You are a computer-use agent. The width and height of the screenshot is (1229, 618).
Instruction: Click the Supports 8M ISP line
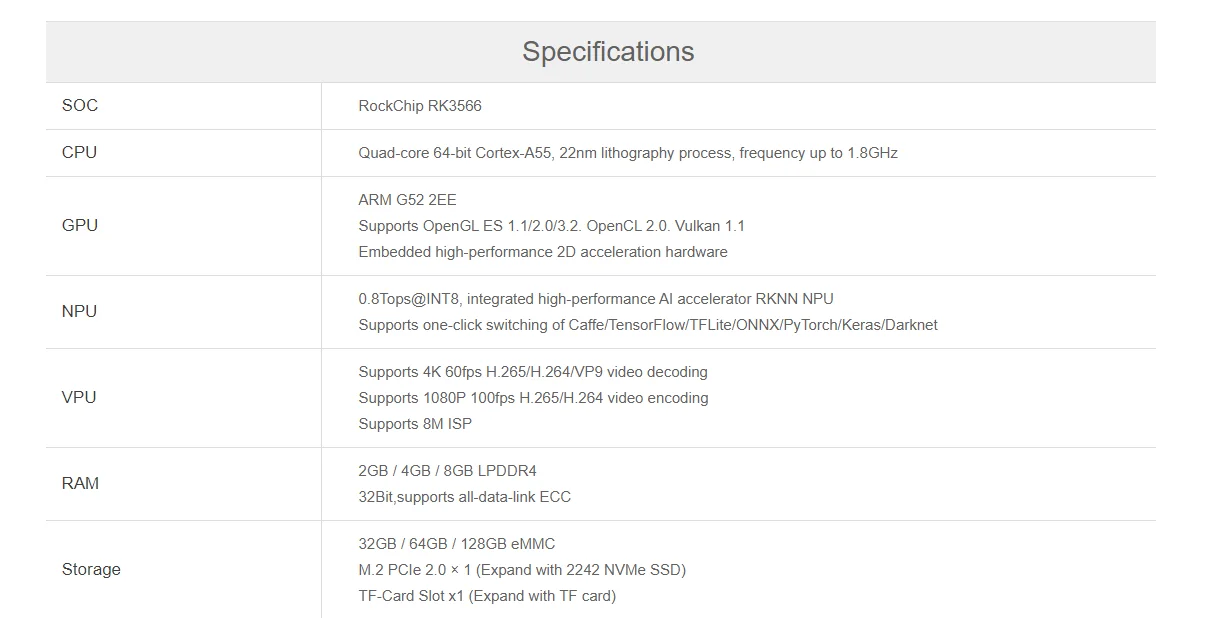pyautogui.click(x=415, y=424)
